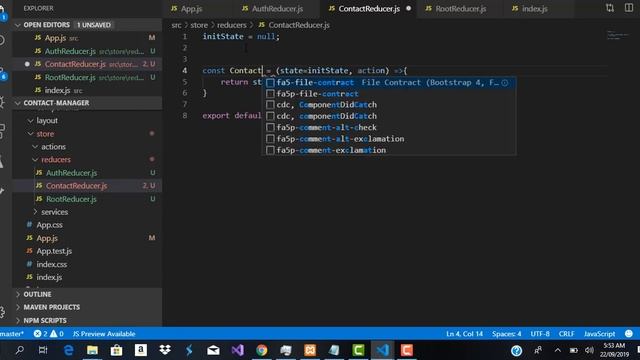The width and height of the screenshot is (640, 360).
Task: Click the errors count icon in status bar
Action: click(38, 333)
